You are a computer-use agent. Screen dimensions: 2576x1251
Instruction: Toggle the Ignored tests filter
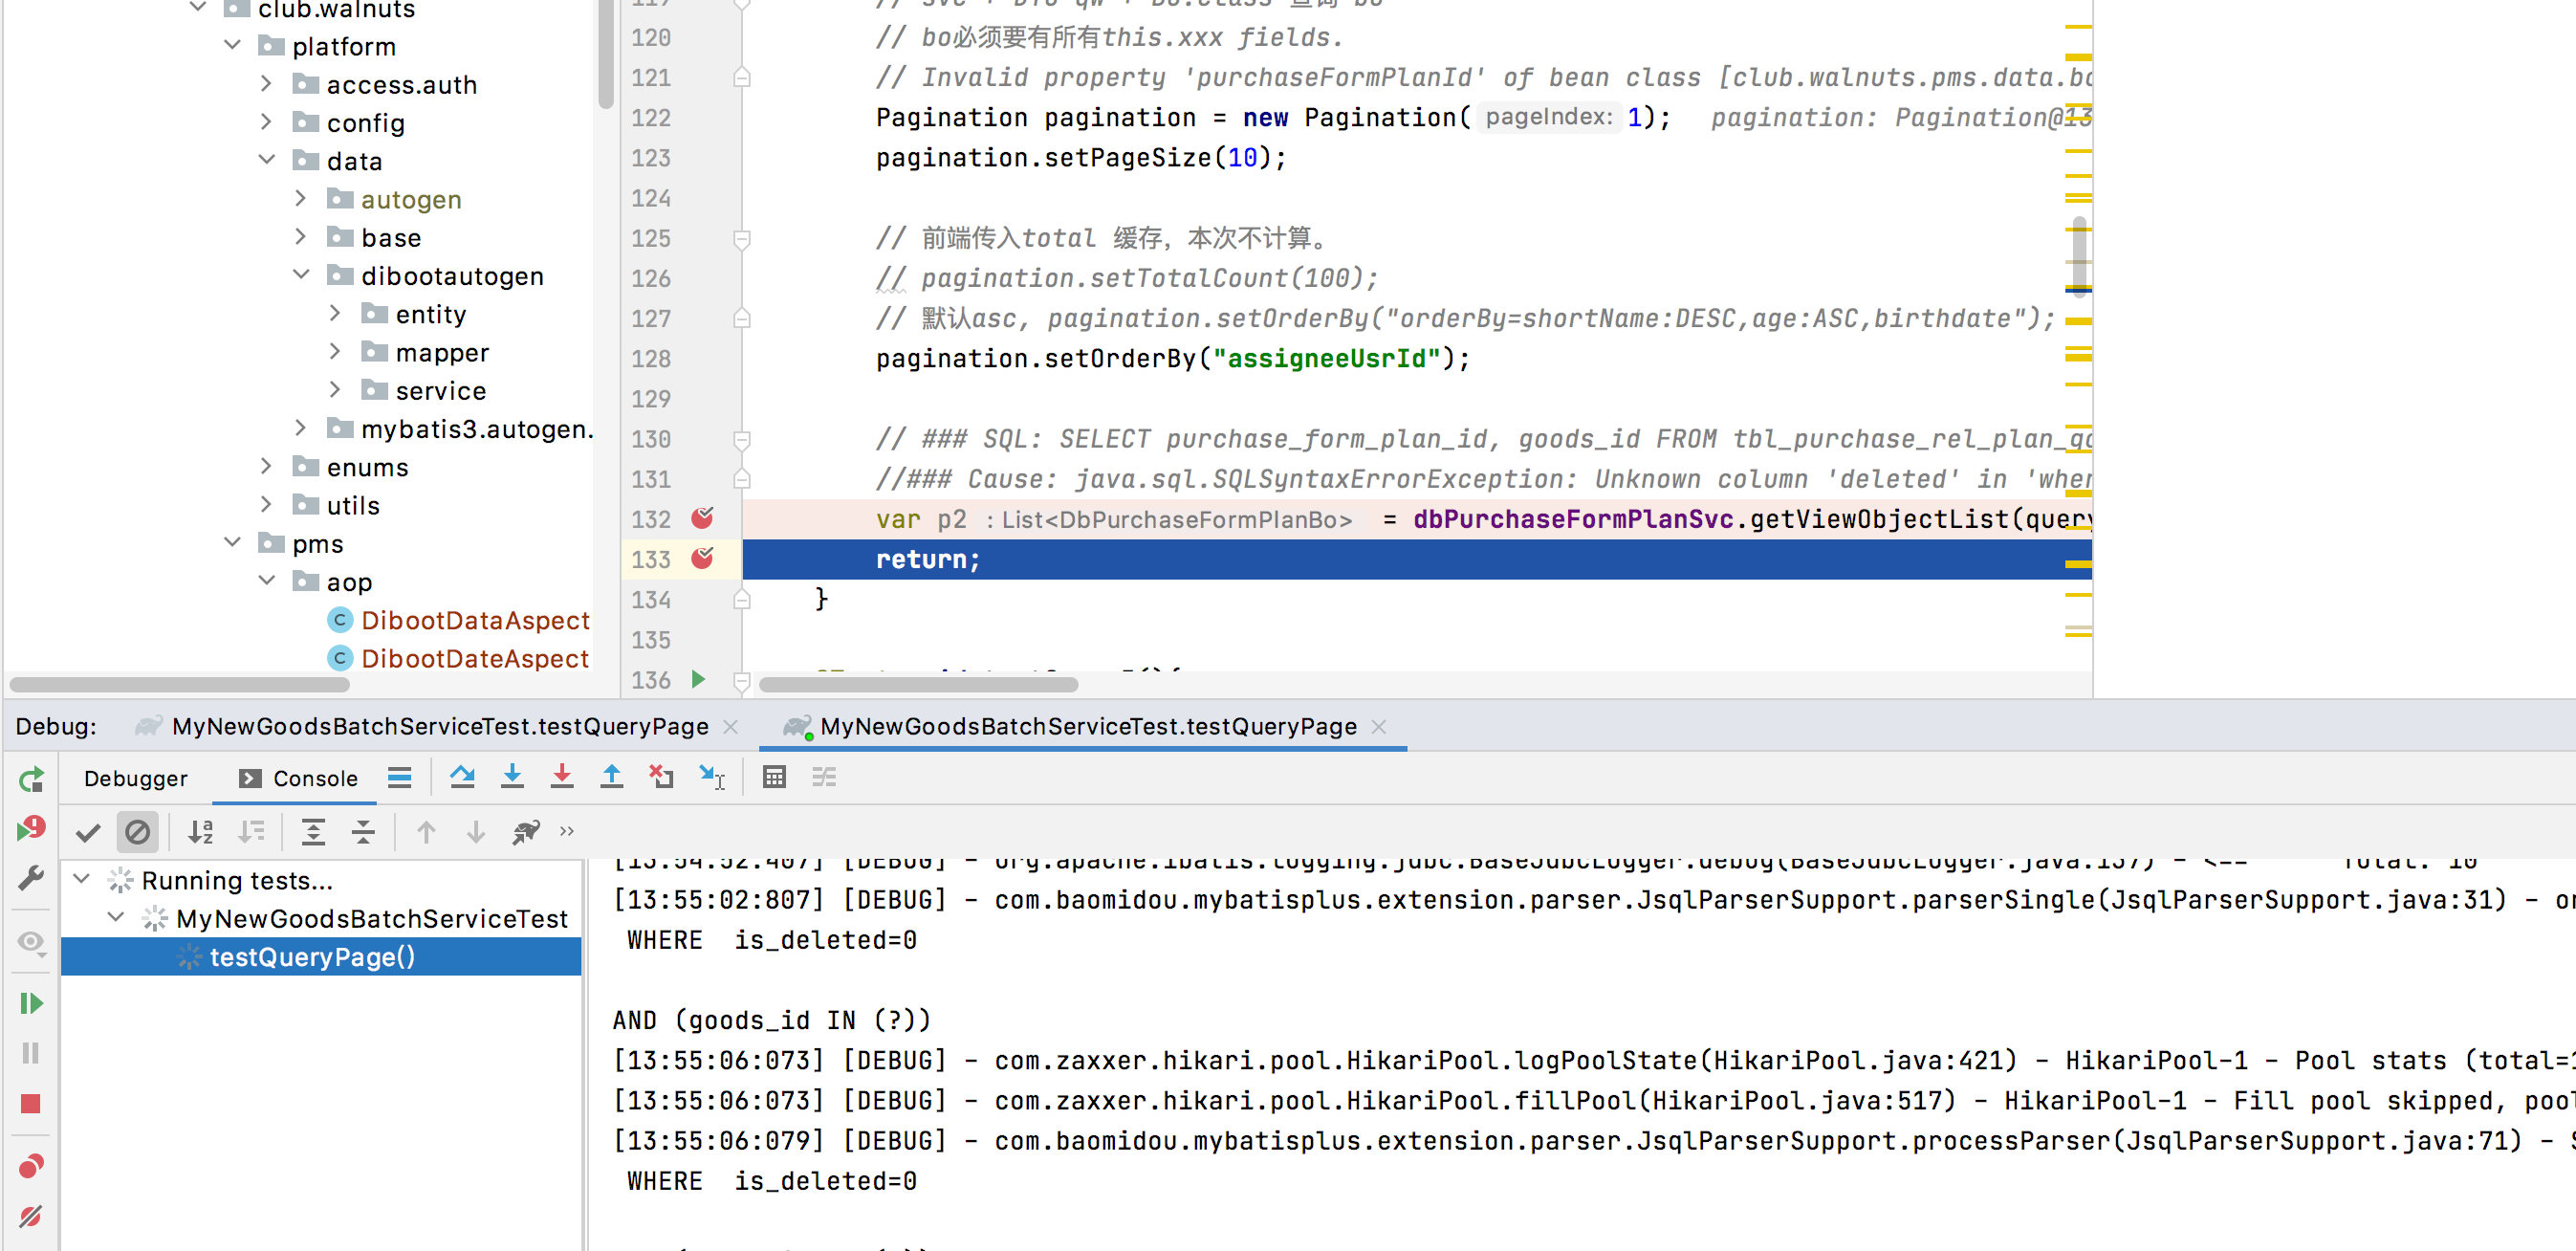click(138, 831)
